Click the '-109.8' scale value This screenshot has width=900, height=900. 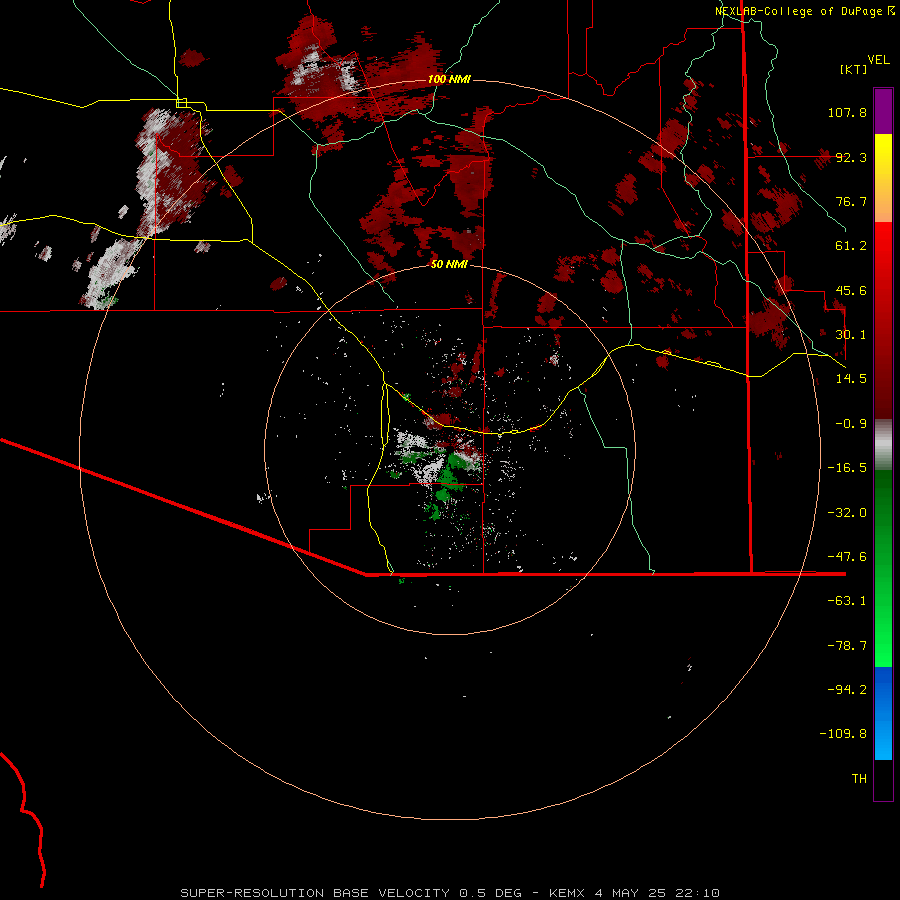843,734
